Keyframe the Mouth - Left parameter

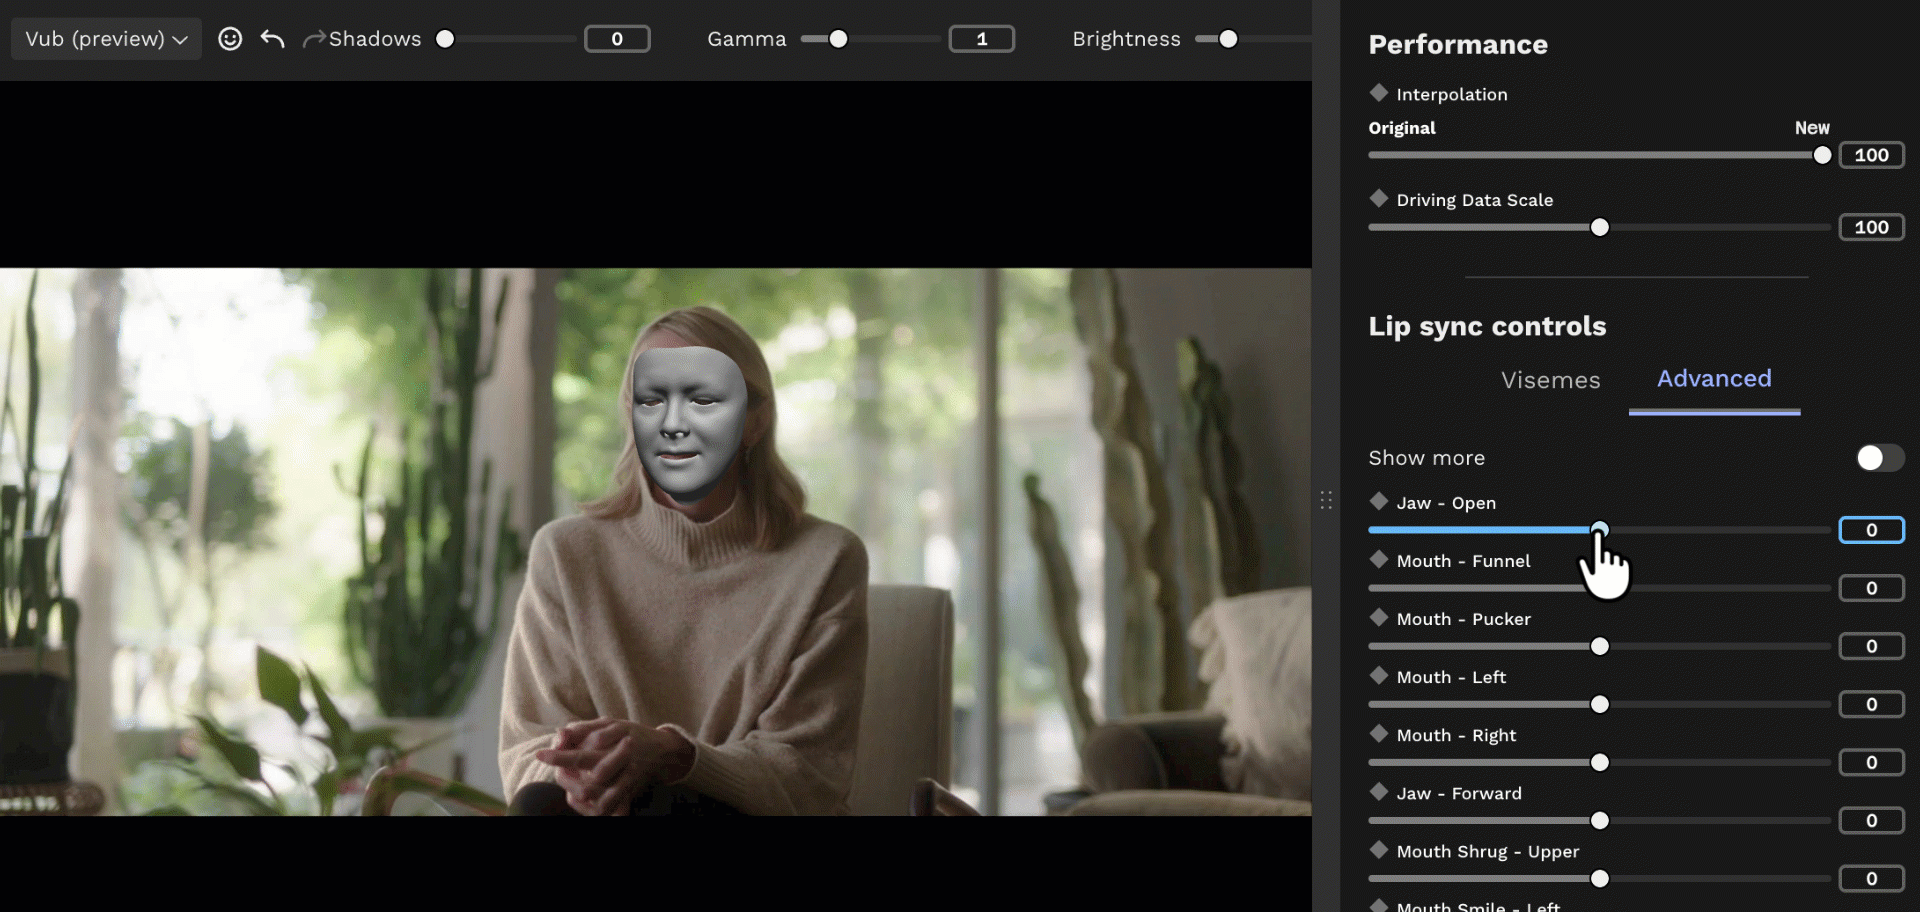click(1379, 676)
